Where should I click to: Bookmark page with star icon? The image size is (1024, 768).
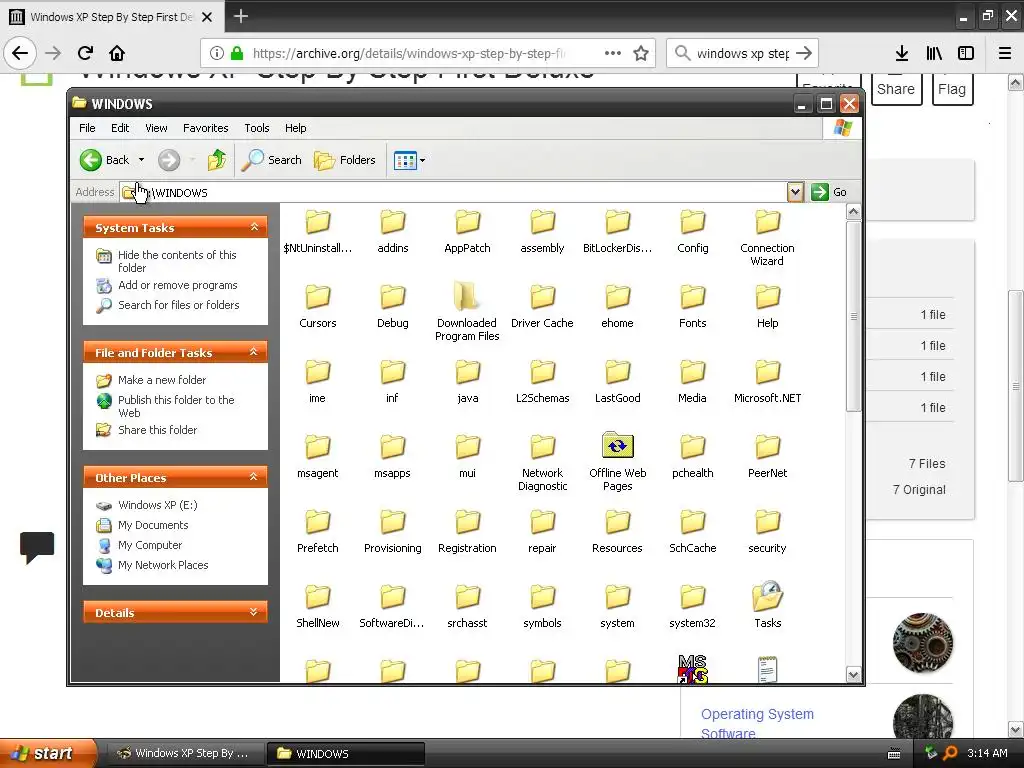click(641, 53)
